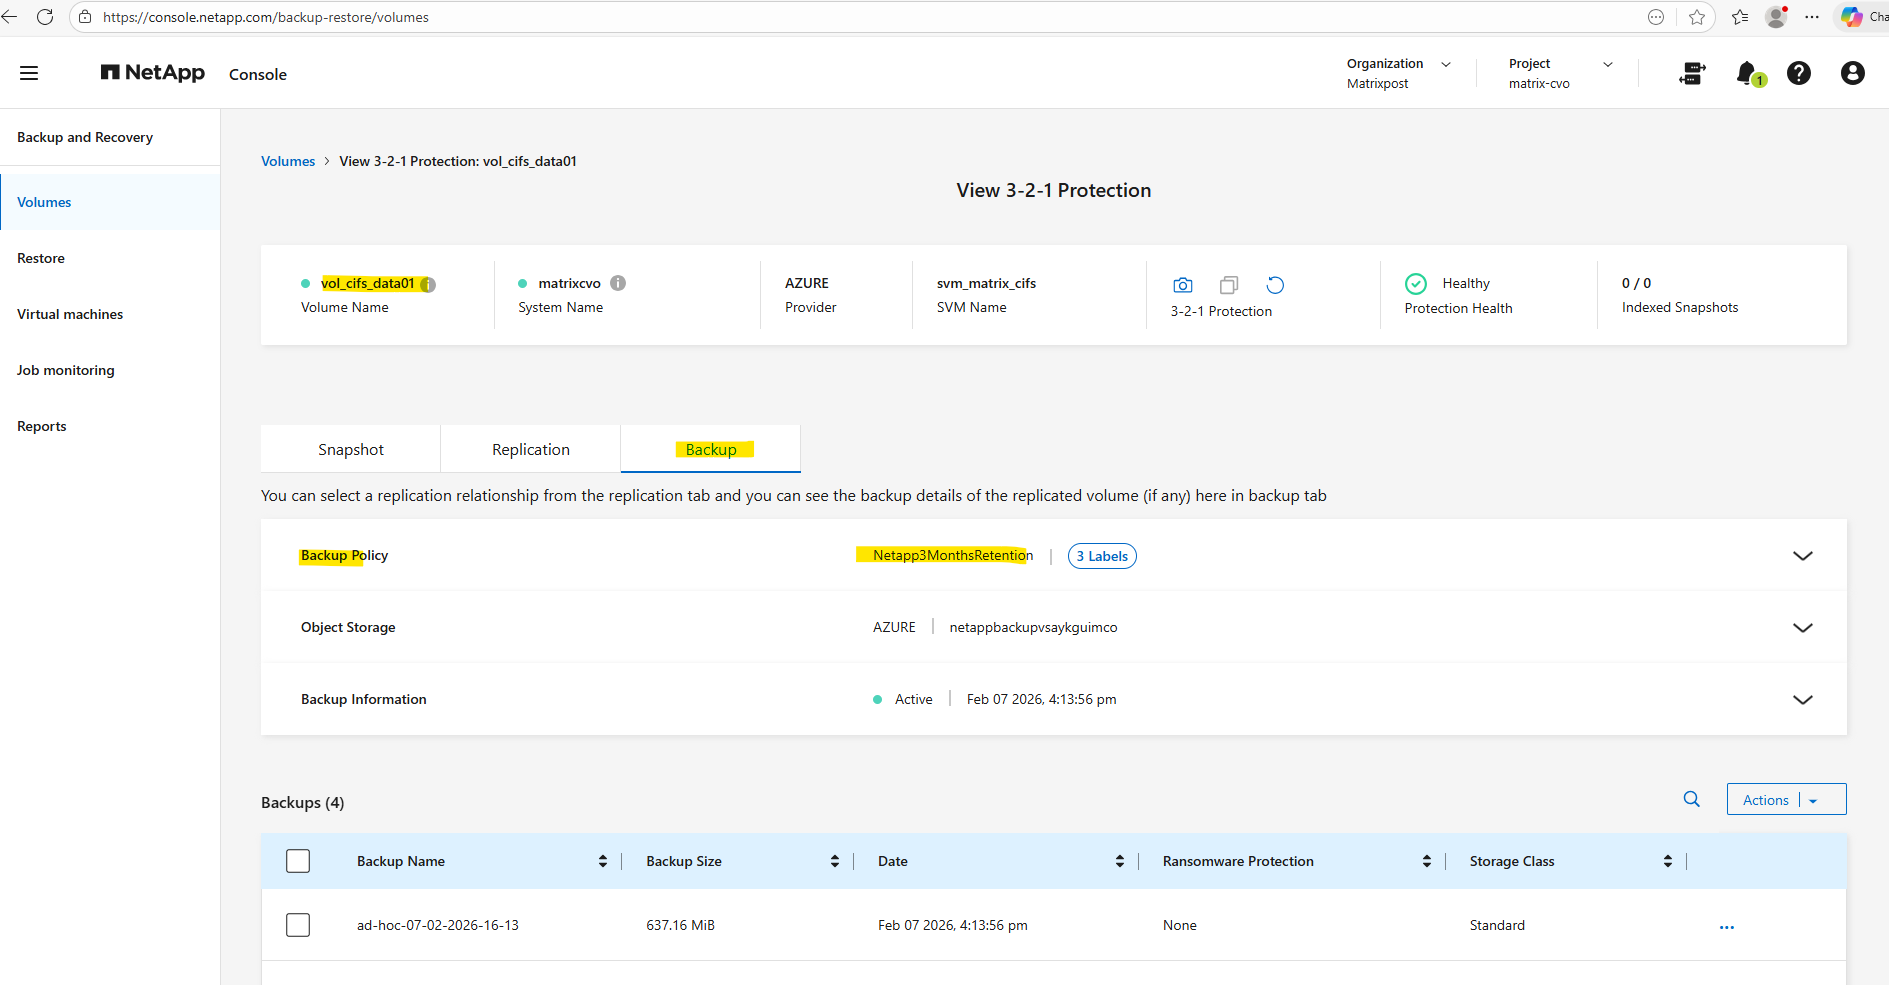This screenshot has height=985, width=1889.
Task: Open the hamburger navigation menu
Action: coord(29,73)
